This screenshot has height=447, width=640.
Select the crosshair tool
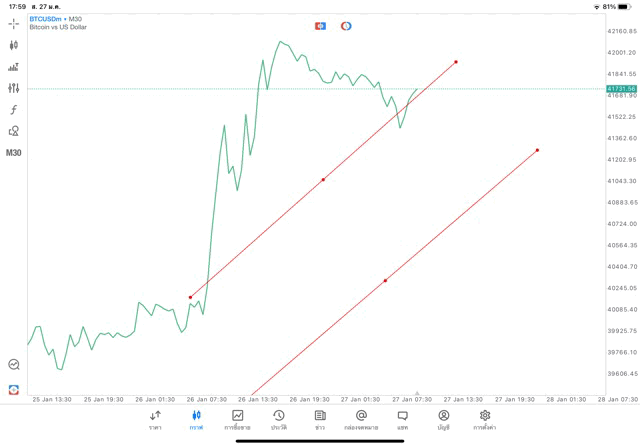(x=14, y=23)
